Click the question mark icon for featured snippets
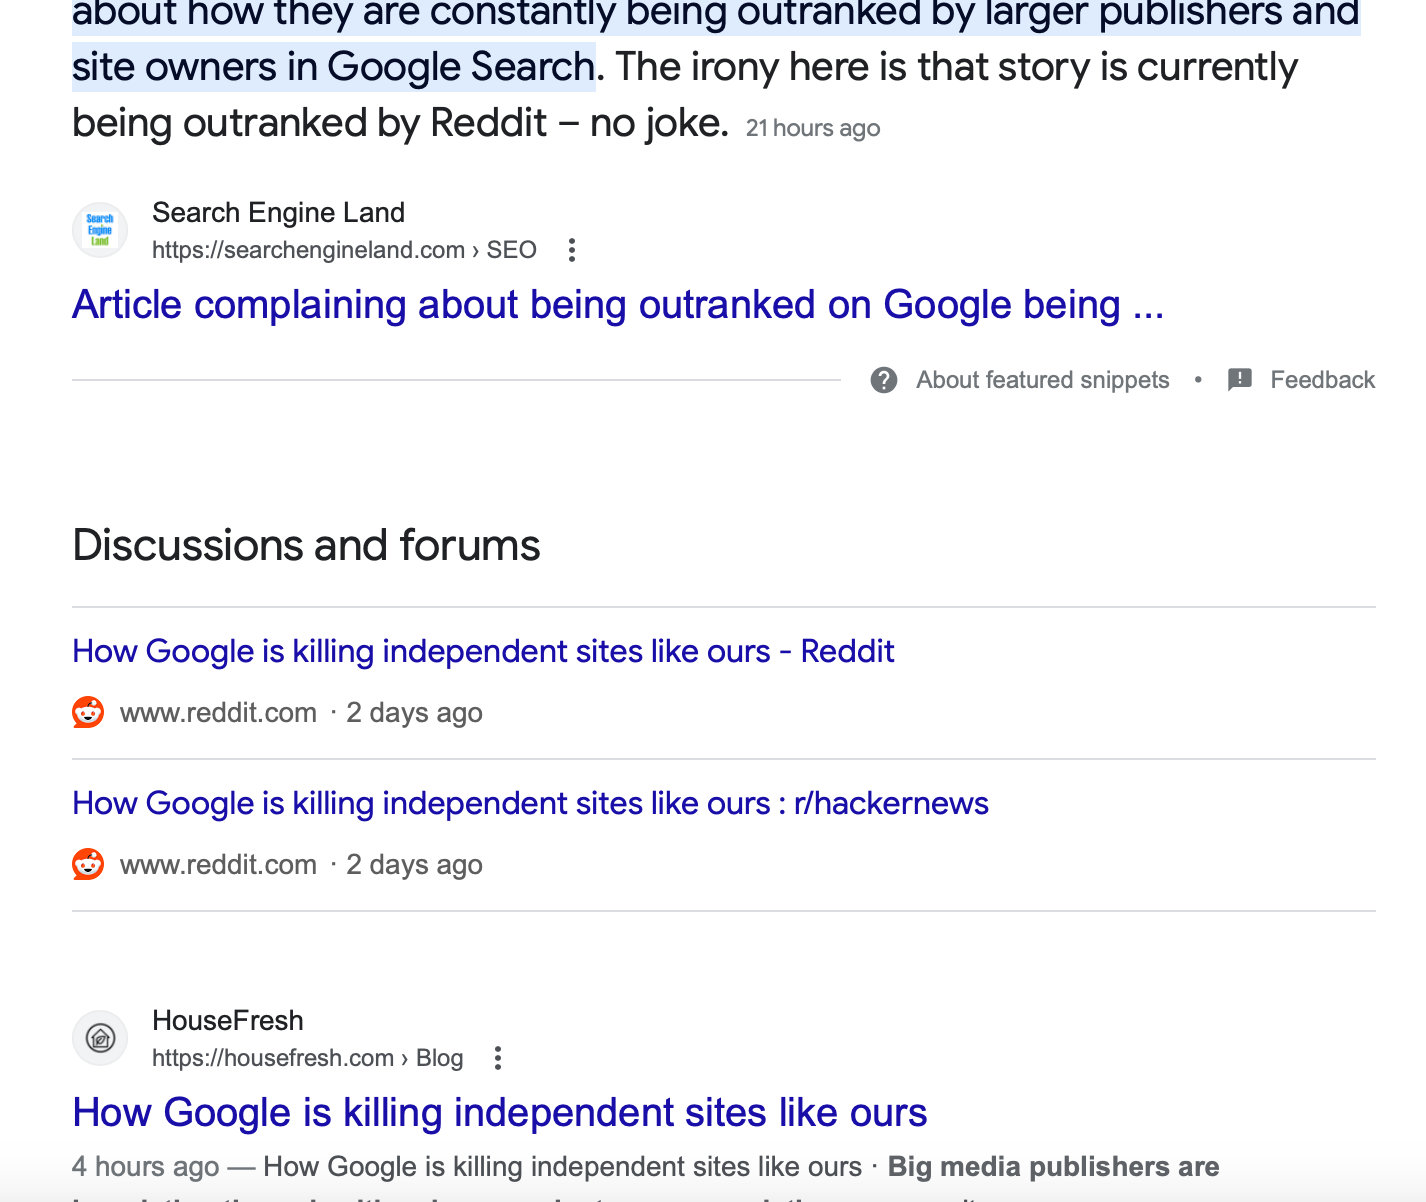 coord(884,380)
